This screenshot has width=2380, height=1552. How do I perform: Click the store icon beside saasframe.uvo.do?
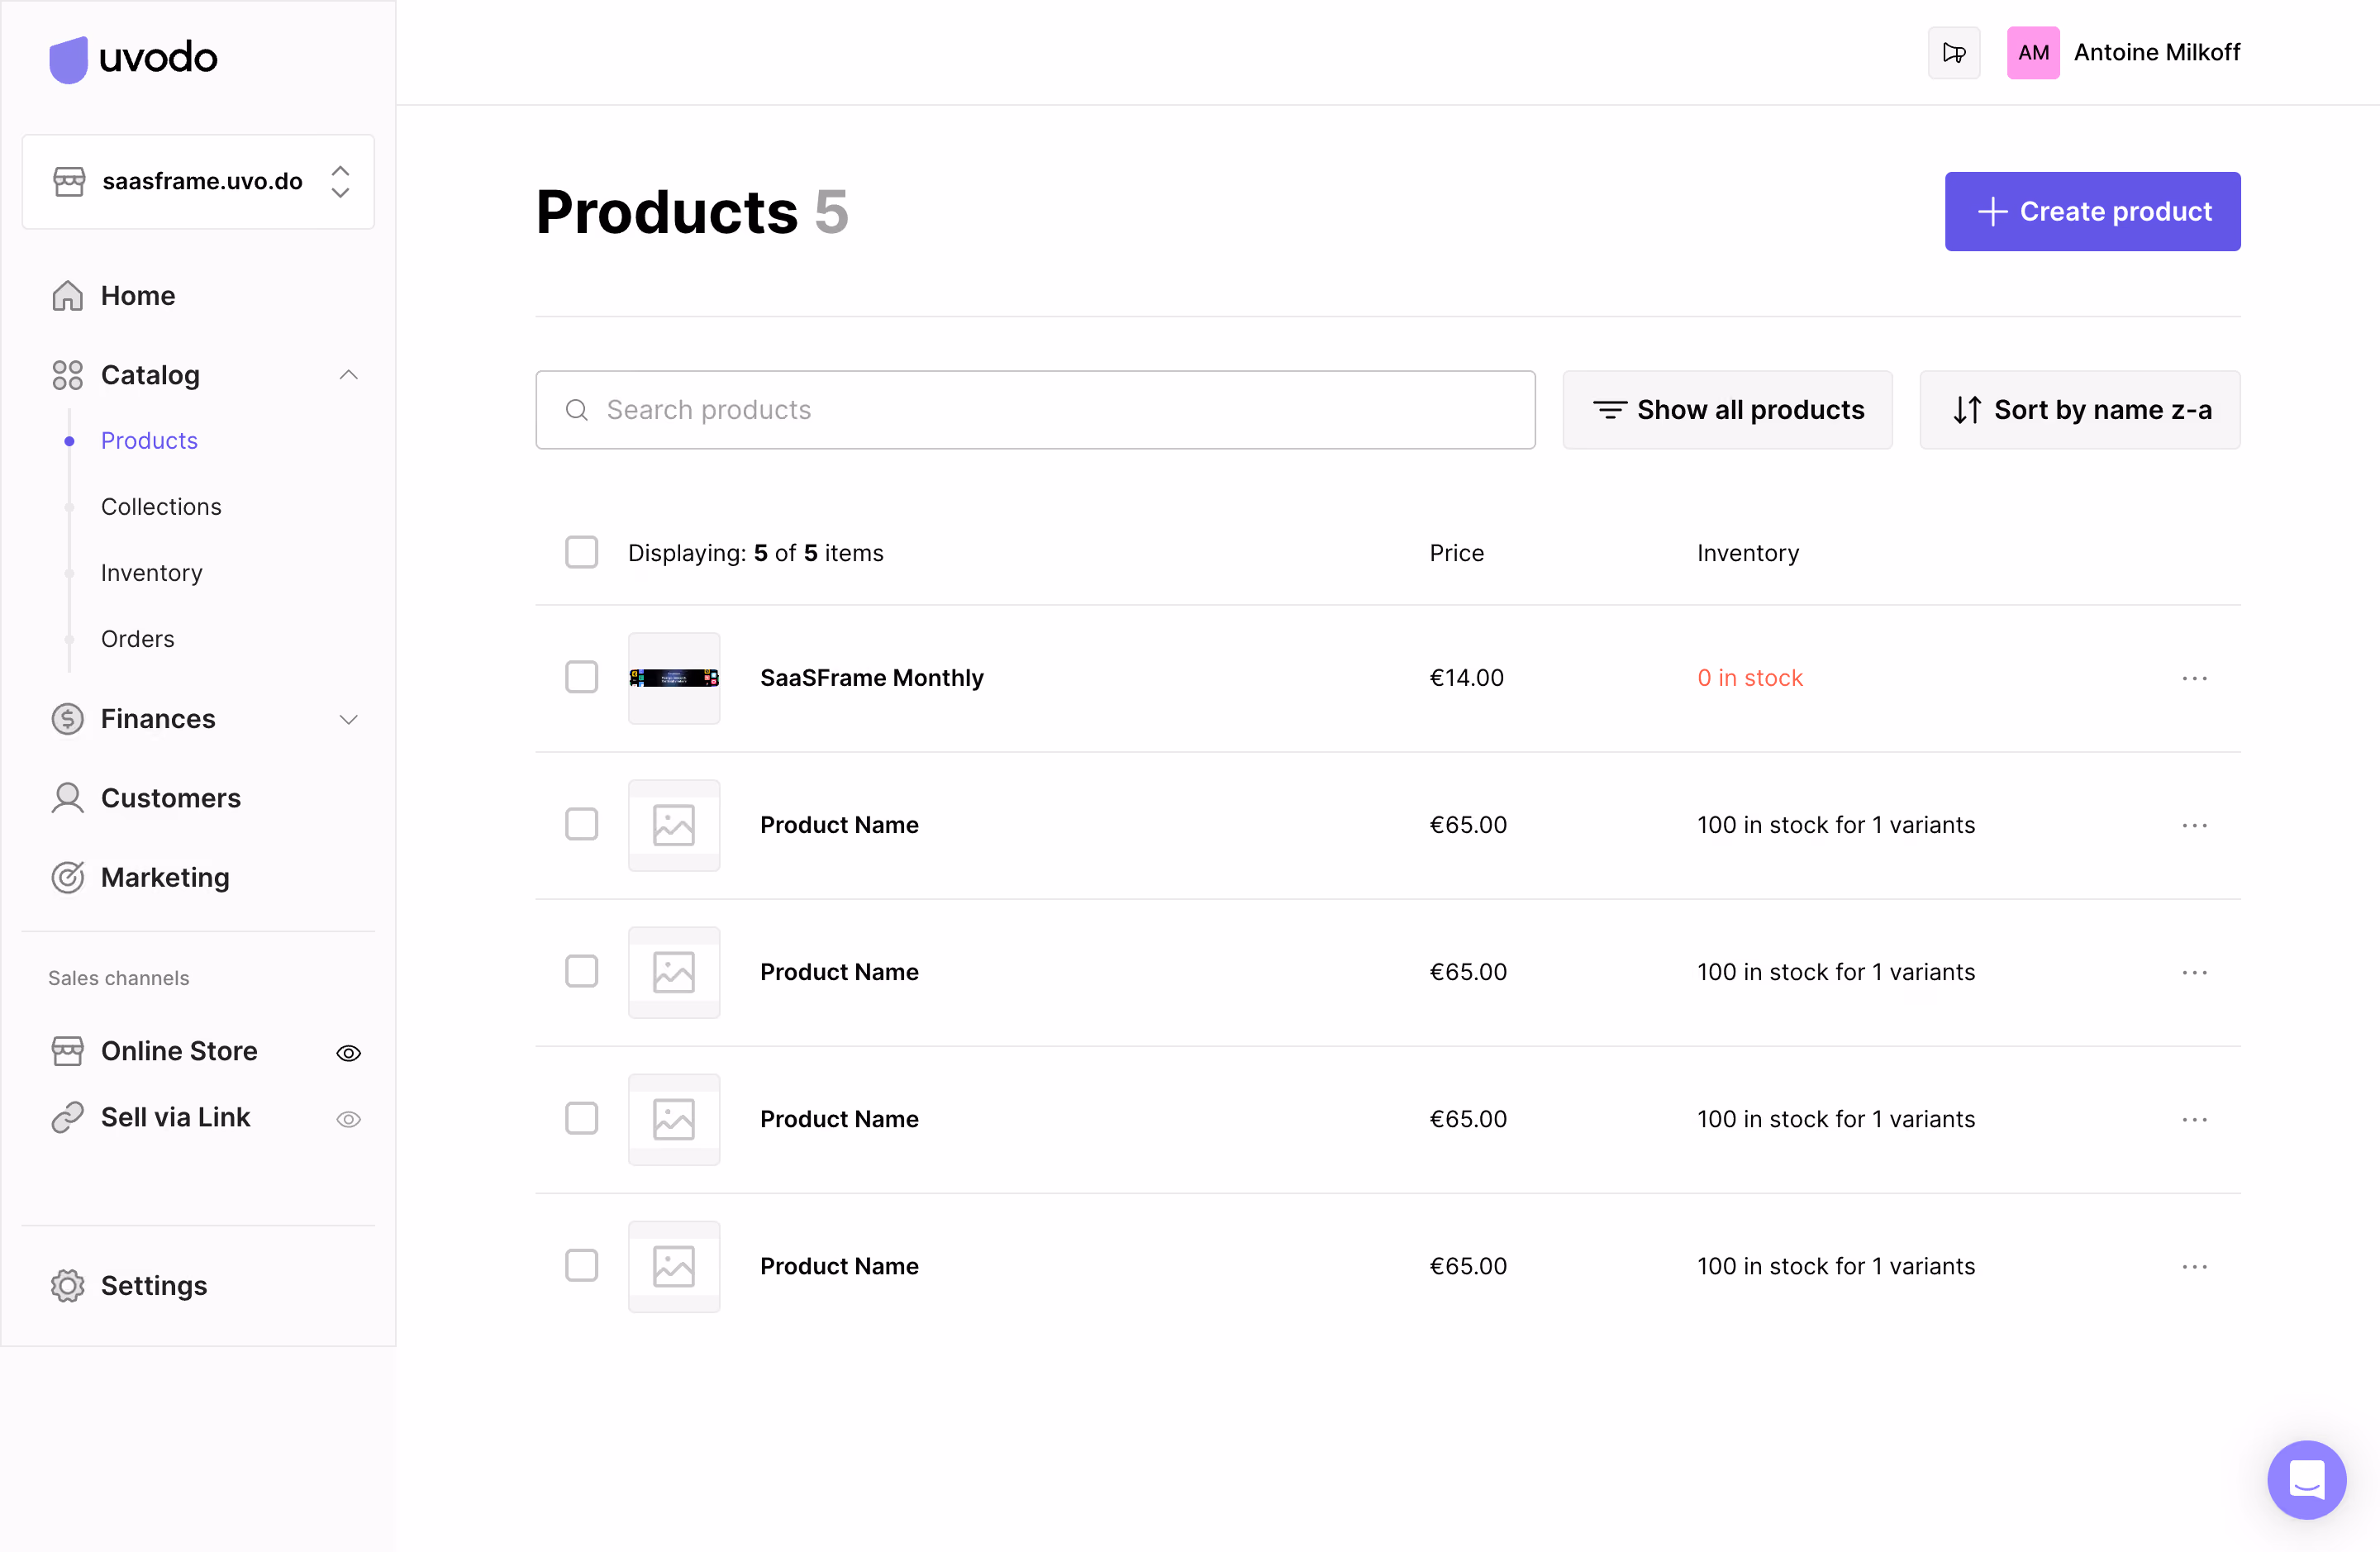point(69,181)
